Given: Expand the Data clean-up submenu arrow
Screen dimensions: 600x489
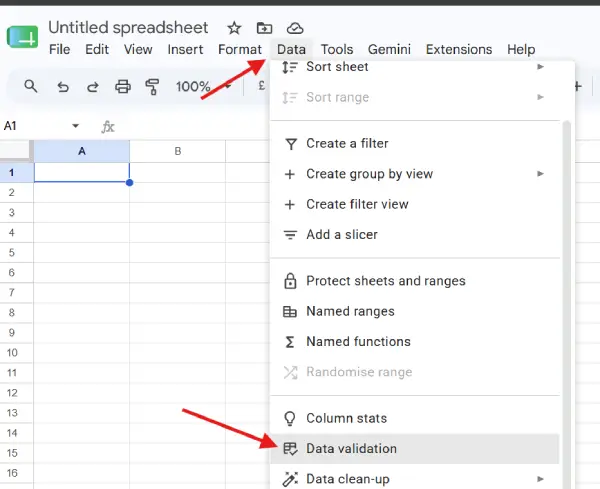Looking at the screenshot, I should [x=540, y=479].
